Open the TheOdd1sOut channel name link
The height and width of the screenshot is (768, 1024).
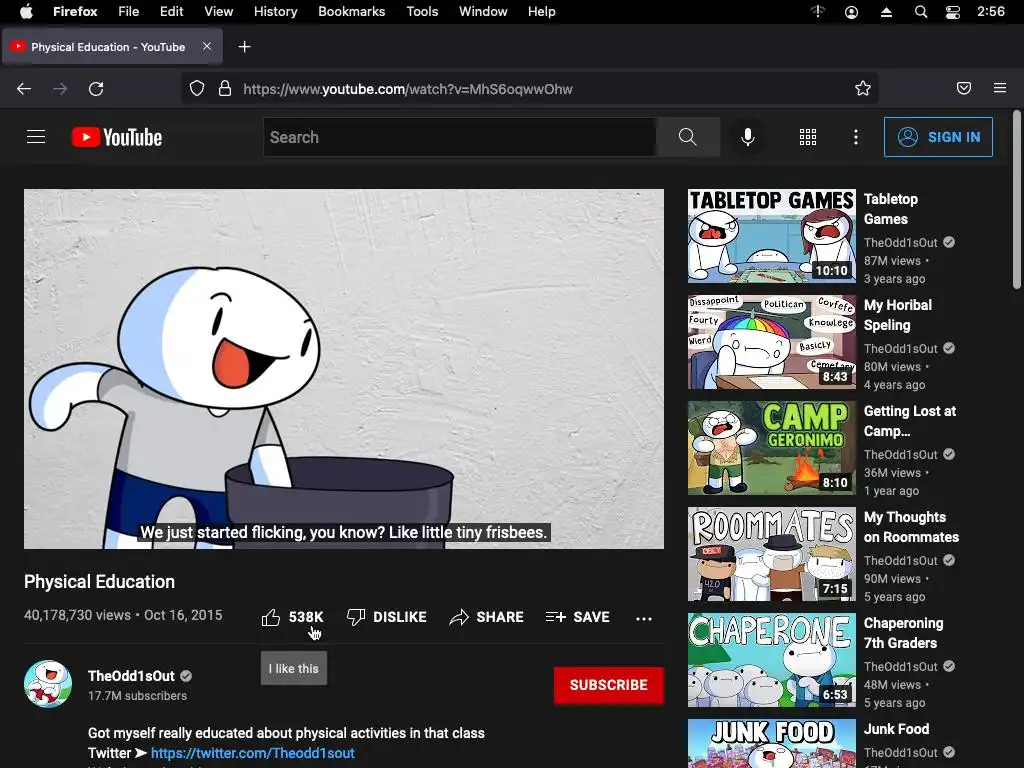point(131,676)
